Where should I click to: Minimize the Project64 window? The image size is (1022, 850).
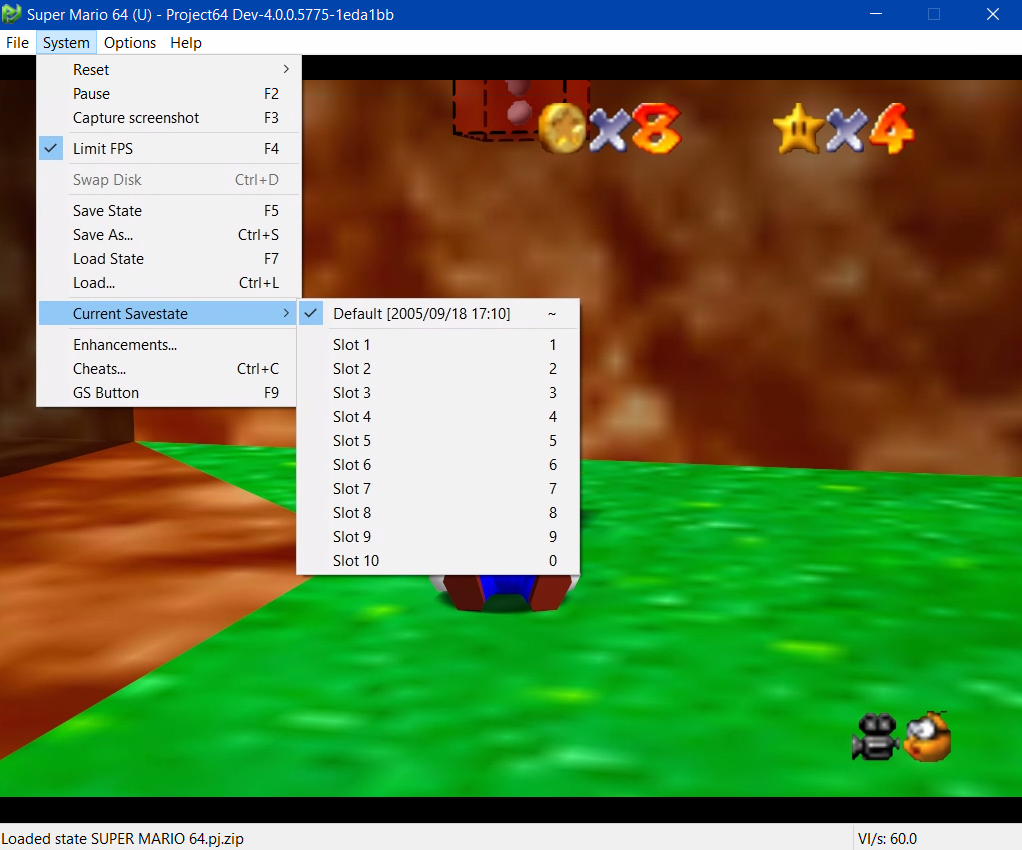click(x=876, y=14)
